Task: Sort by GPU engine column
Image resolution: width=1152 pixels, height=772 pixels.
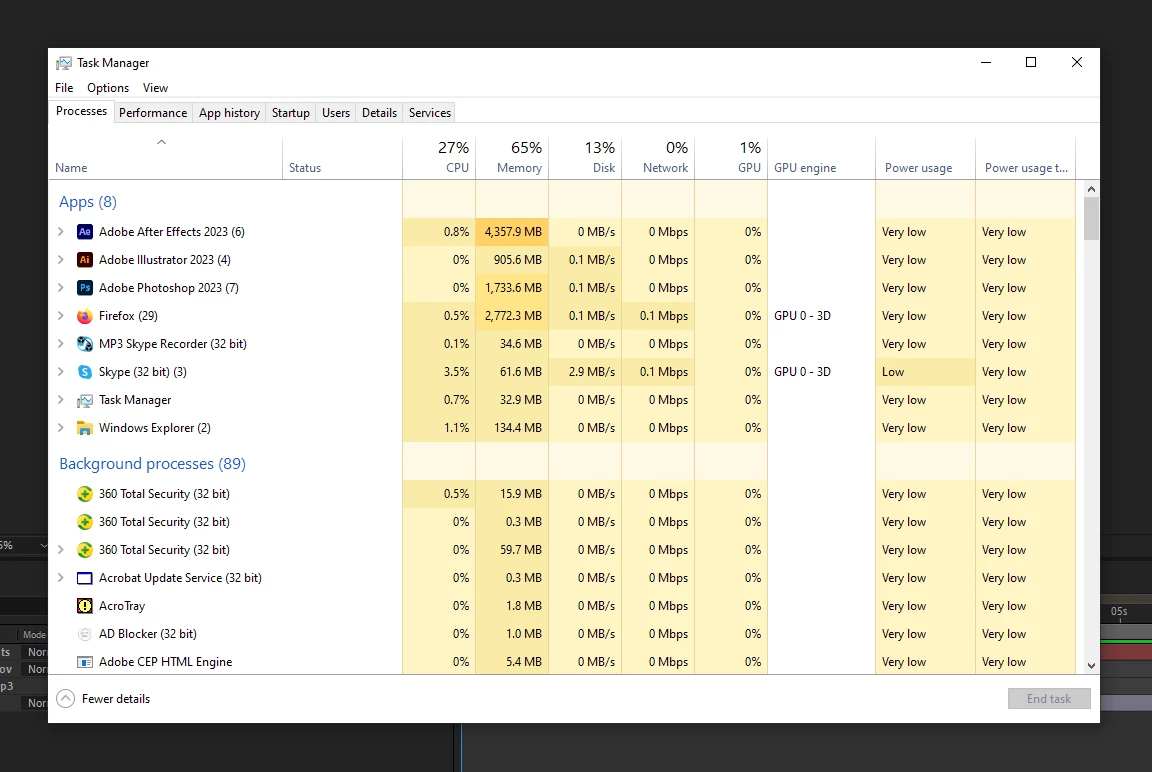Action: (821, 159)
